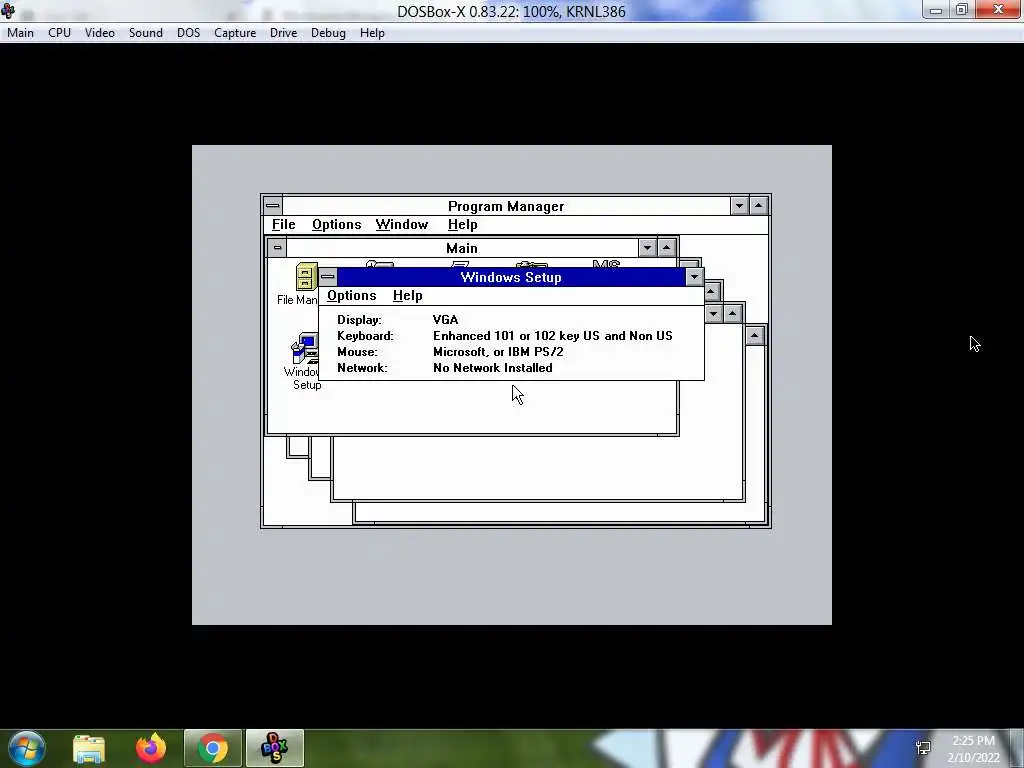Open the Drive menu
This screenshot has width=1024, height=768.
(x=283, y=33)
